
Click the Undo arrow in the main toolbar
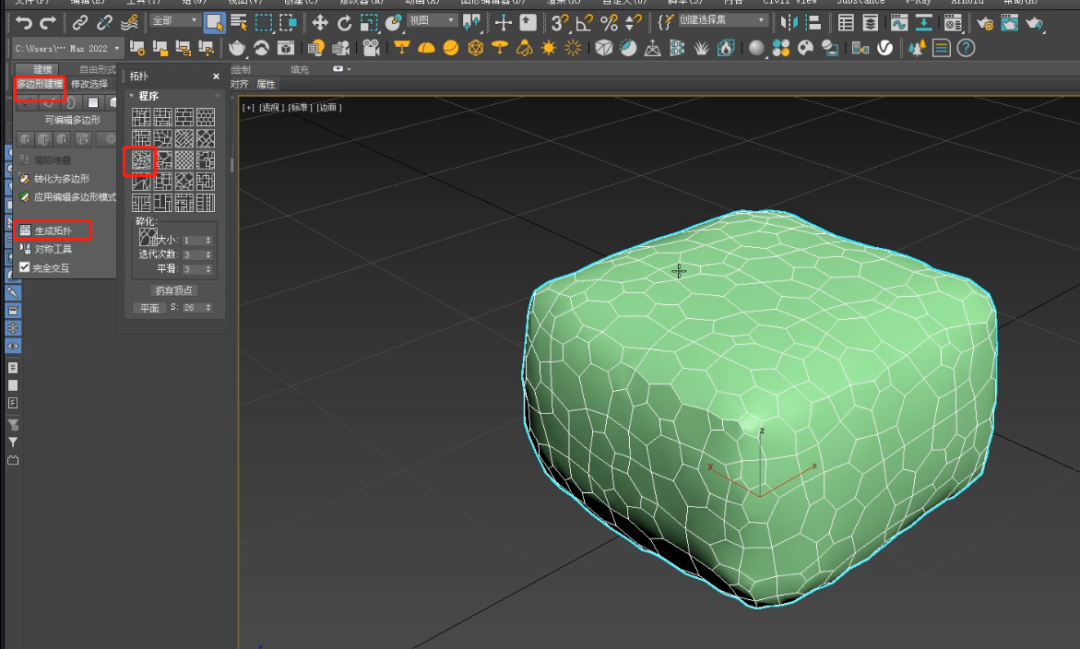(24, 22)
